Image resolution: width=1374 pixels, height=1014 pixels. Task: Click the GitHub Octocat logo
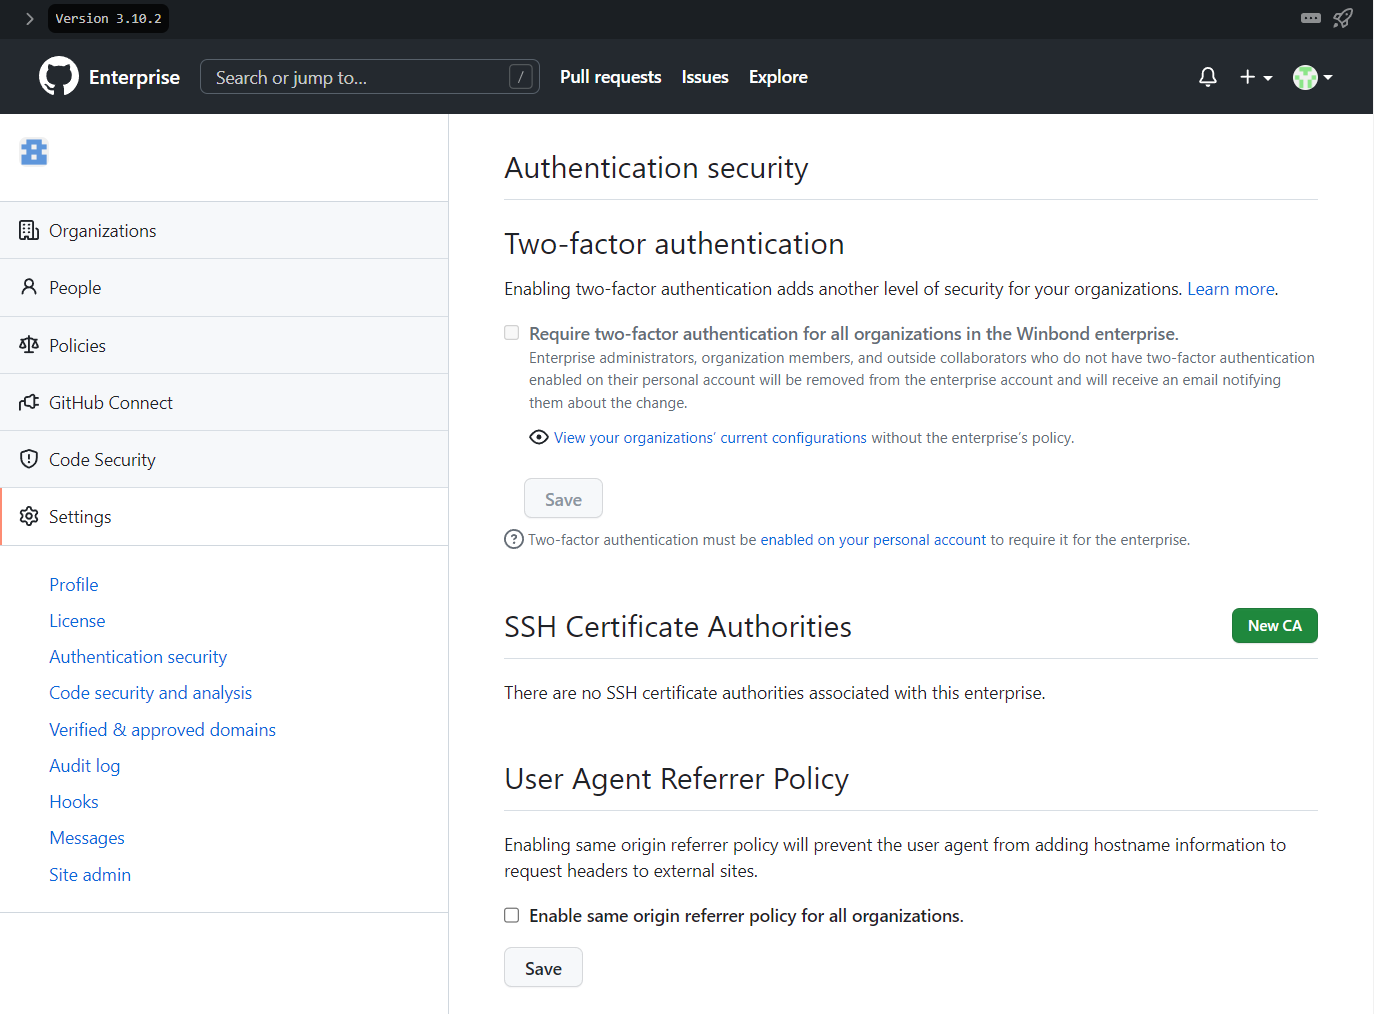59,77
